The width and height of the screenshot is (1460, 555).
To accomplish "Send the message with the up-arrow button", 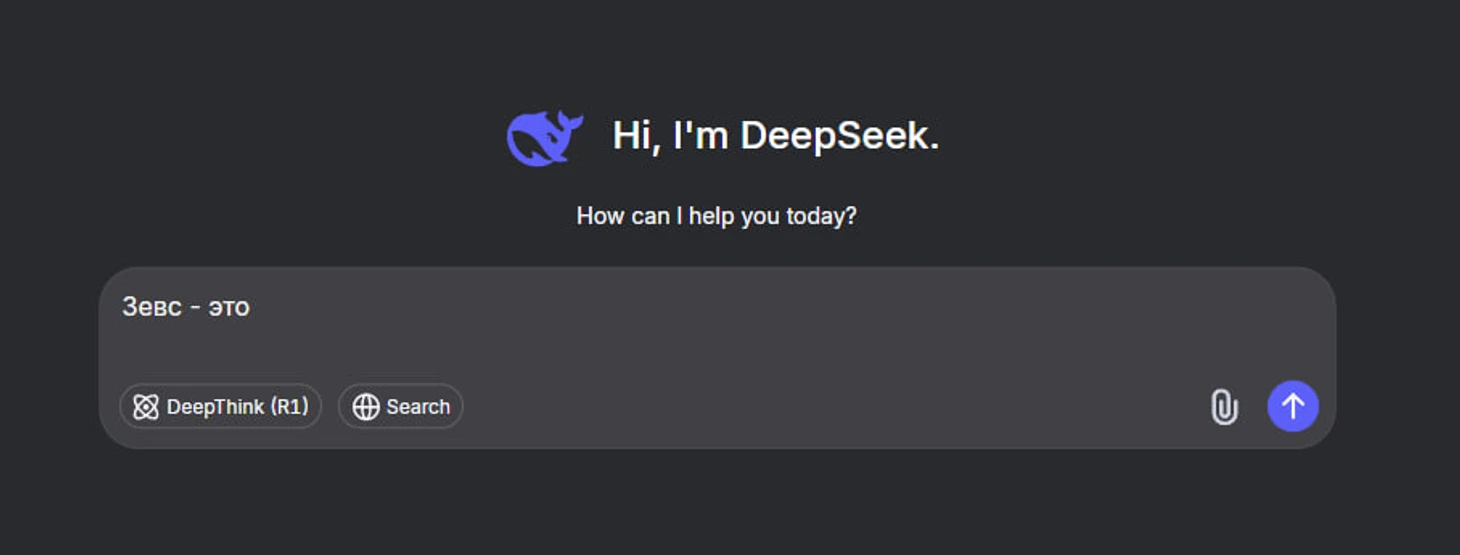I will 1293,406.
